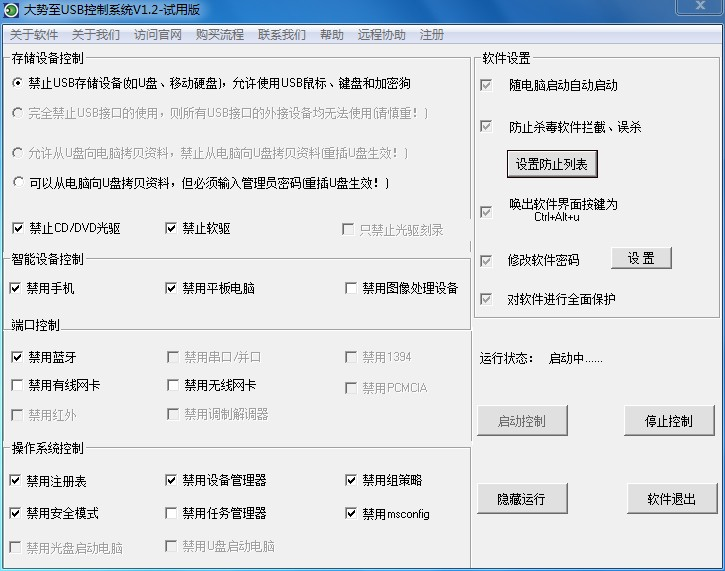Viewport: 725px width, 571px height.
Task: Uncheck 禁用设备管理器 checkbox
Action: point(171,480)
